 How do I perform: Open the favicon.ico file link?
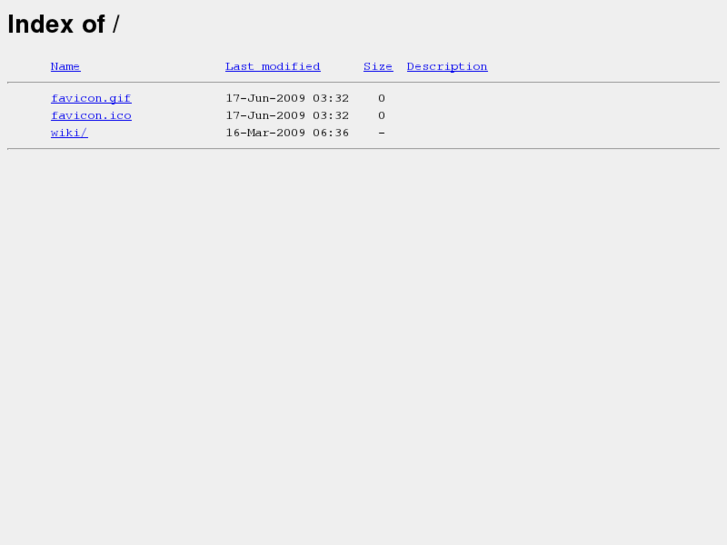(91, 115)
